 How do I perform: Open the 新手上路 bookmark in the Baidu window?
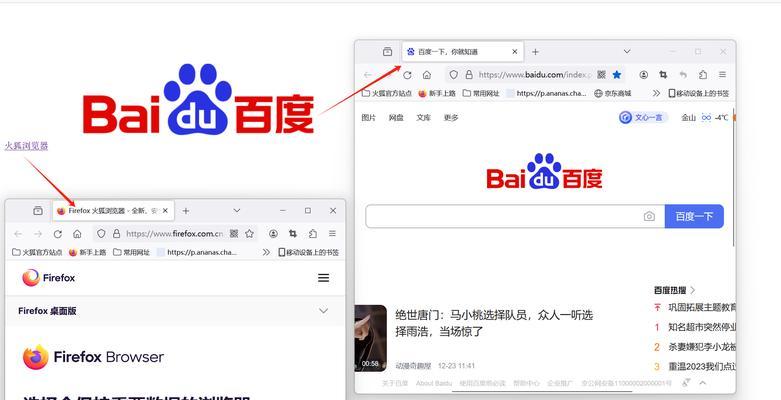point(437,93)
